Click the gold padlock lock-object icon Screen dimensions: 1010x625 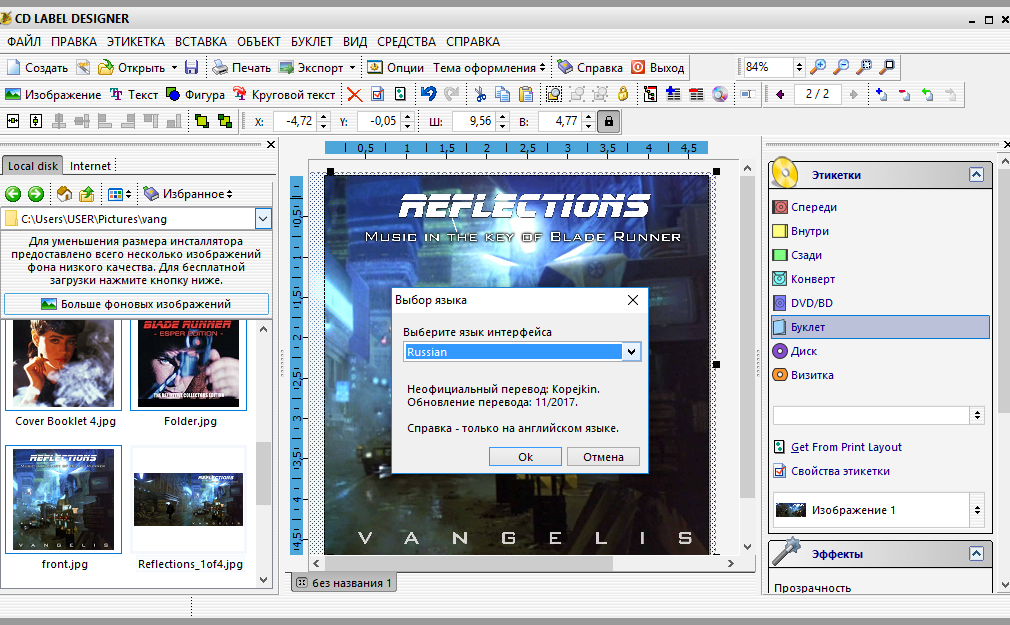point(623,94)
